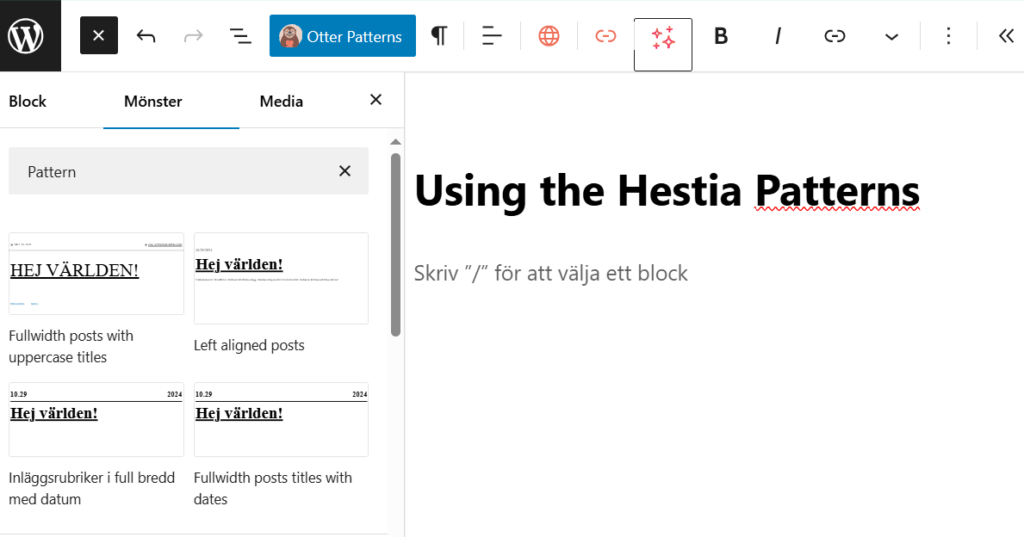Image resolution: width=1024 pixels, height=537 pixels.
Task: Click the orange globe icon
Action: click(549, 36)
